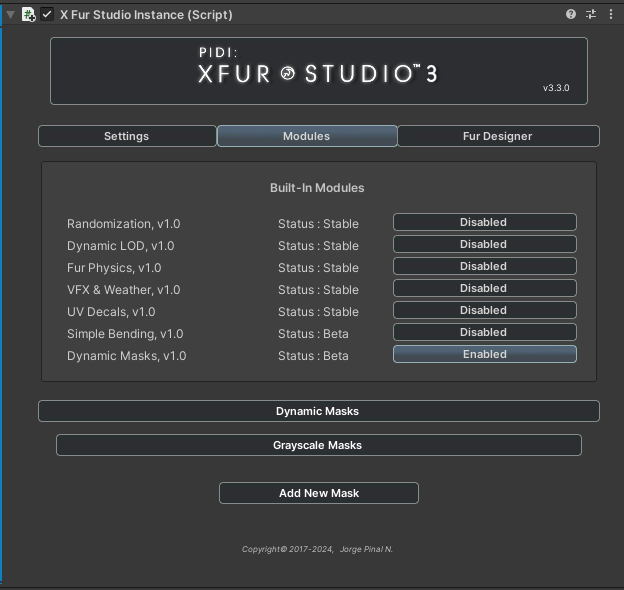Enable the Dynamic LOD module

(x=484, y=244)
